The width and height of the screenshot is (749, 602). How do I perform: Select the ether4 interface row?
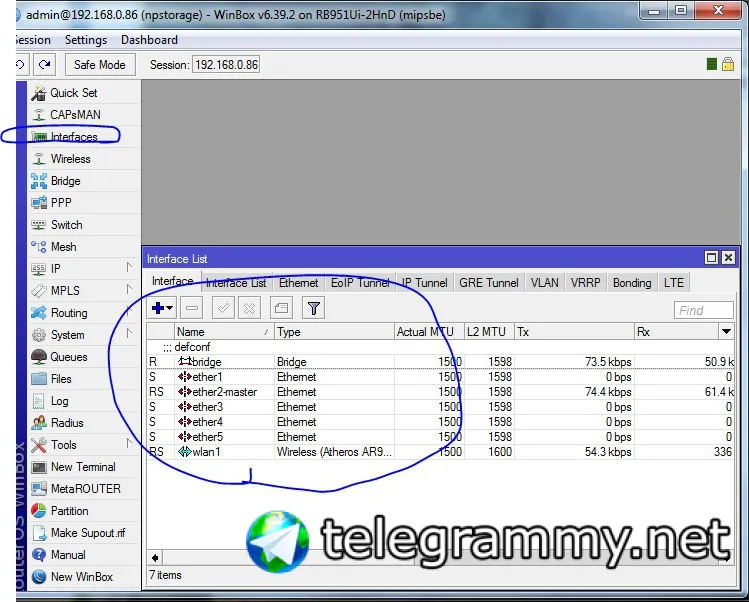(440, 422)
